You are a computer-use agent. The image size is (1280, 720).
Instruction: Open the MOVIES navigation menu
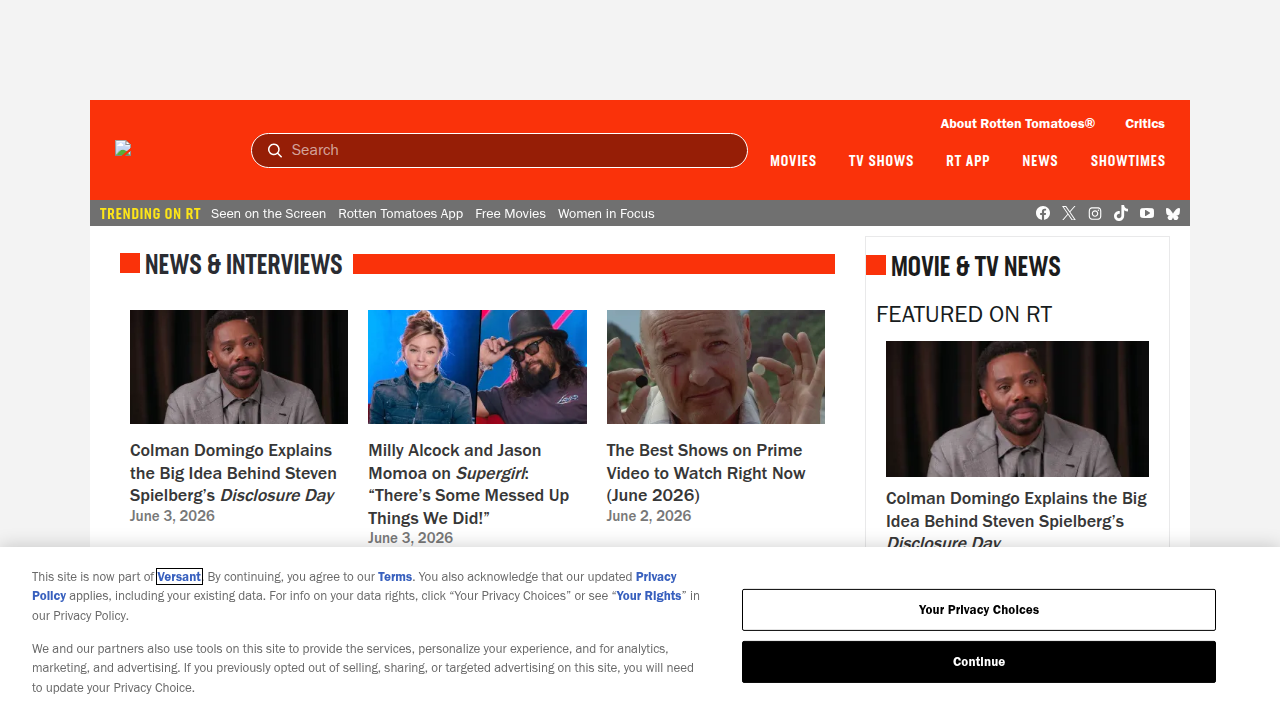(x=793, y=161)
